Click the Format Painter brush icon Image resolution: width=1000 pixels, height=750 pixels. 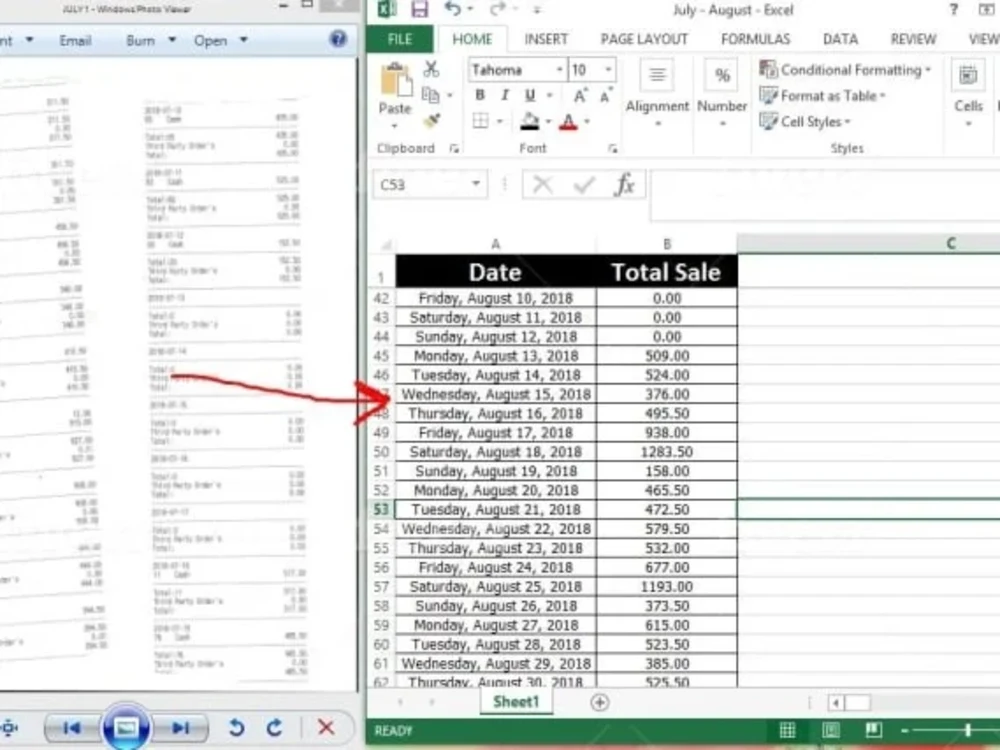[432, 121]
